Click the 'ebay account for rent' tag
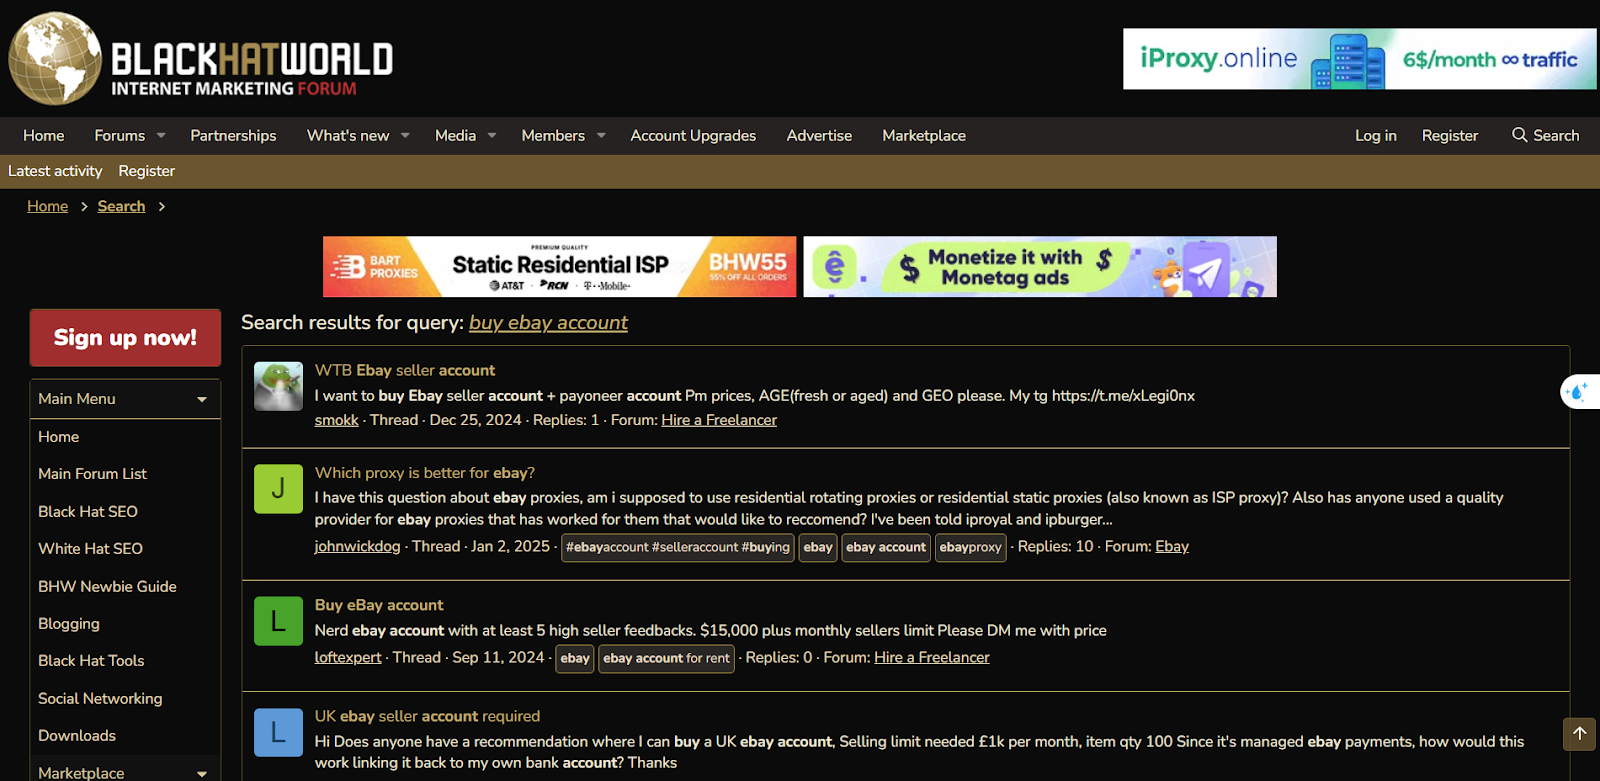The width and height of the screenshot is (1600, 781). 666,658
